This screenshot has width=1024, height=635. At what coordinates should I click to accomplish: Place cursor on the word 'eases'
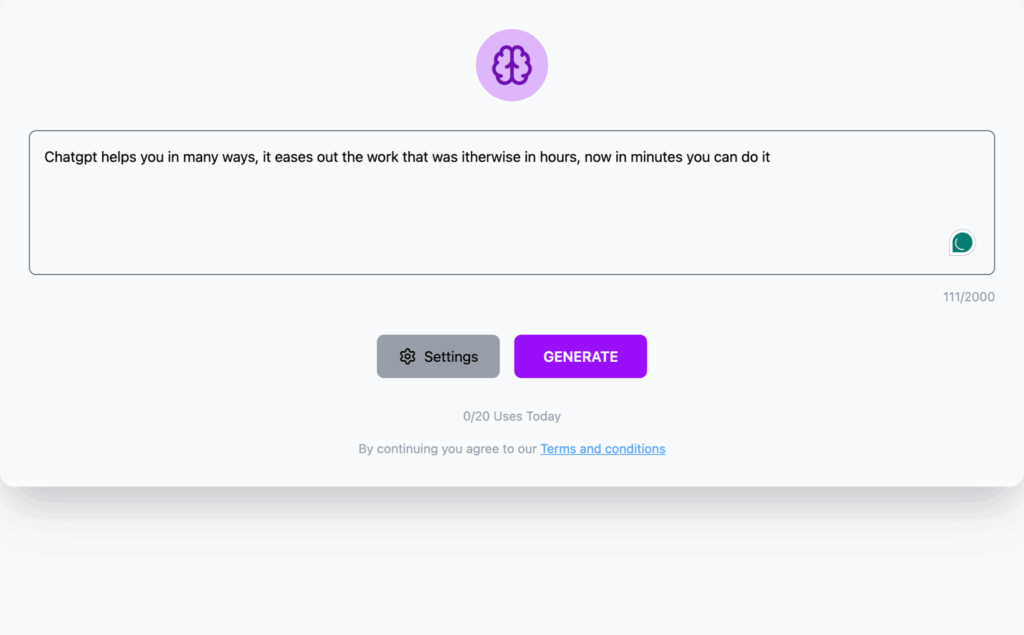pyautogui.click(x=294, y=157)
